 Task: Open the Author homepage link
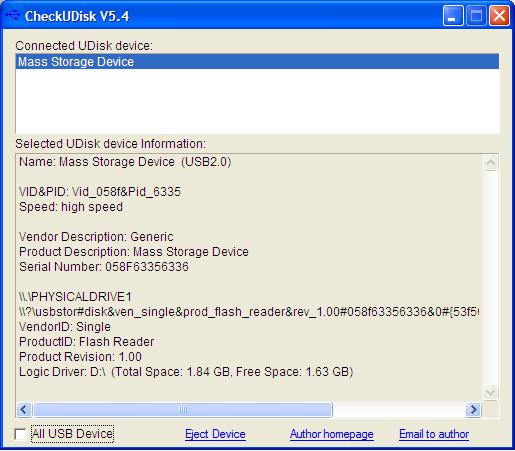pos(331,434)
